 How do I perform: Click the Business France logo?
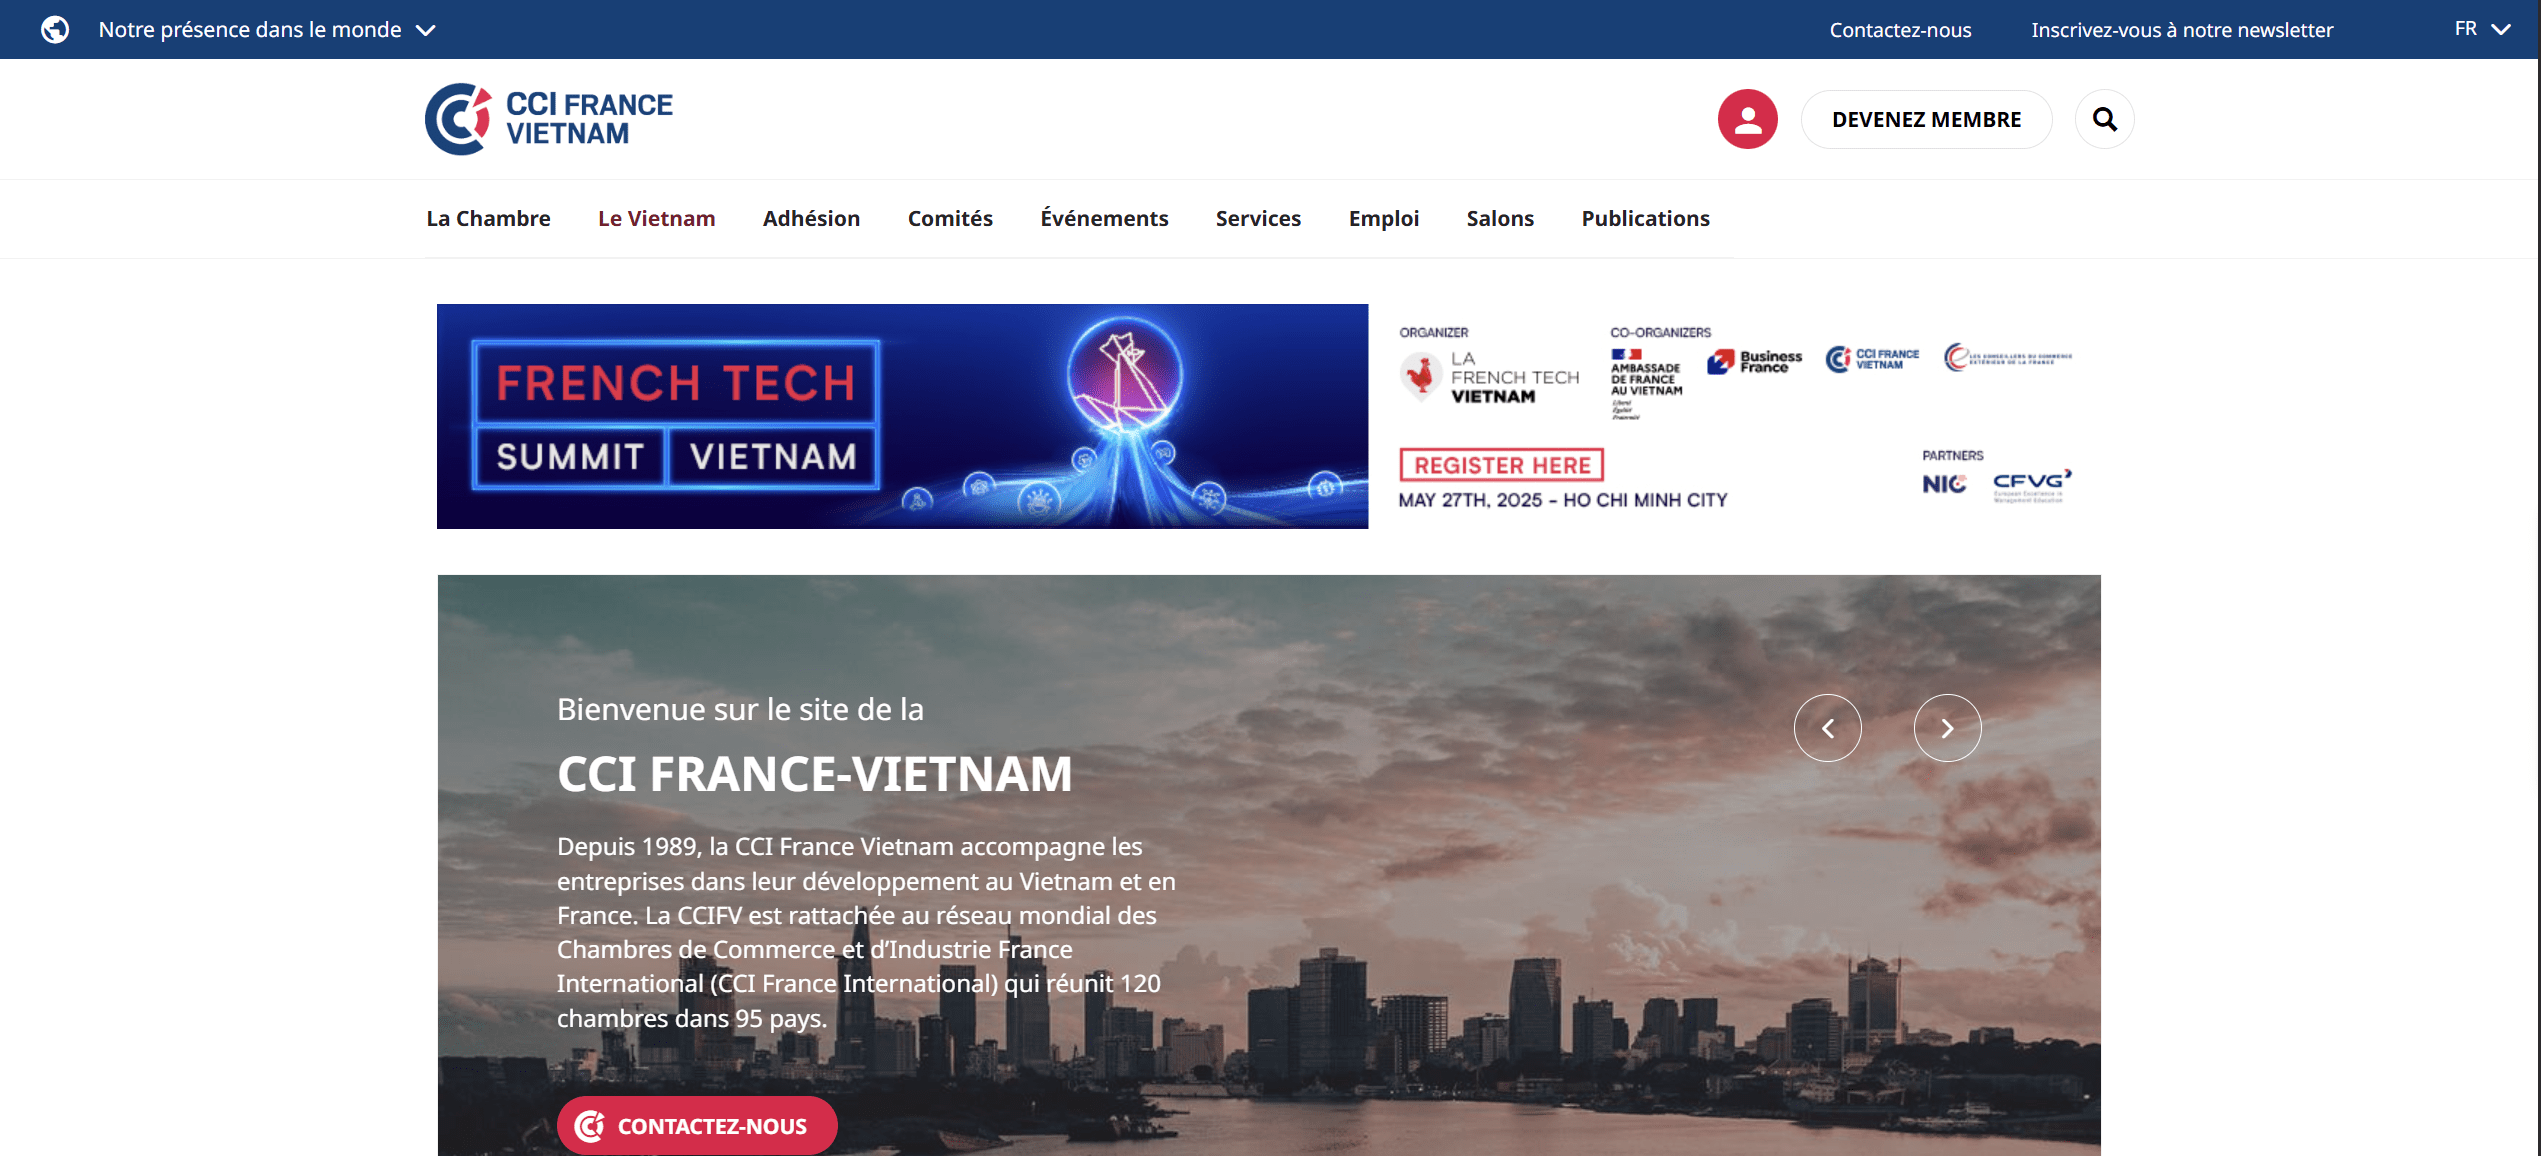[x=1754, y=361]
